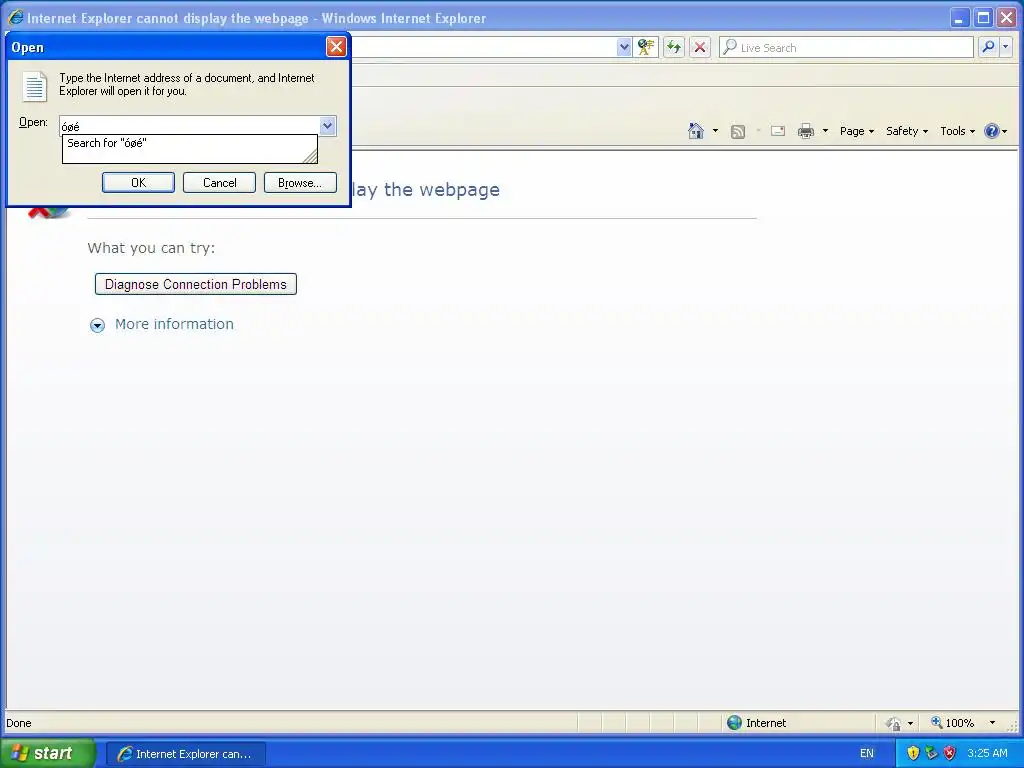Expand the Home button dropdown arrow
The image size is (1024, 768).
click(715, 131)
